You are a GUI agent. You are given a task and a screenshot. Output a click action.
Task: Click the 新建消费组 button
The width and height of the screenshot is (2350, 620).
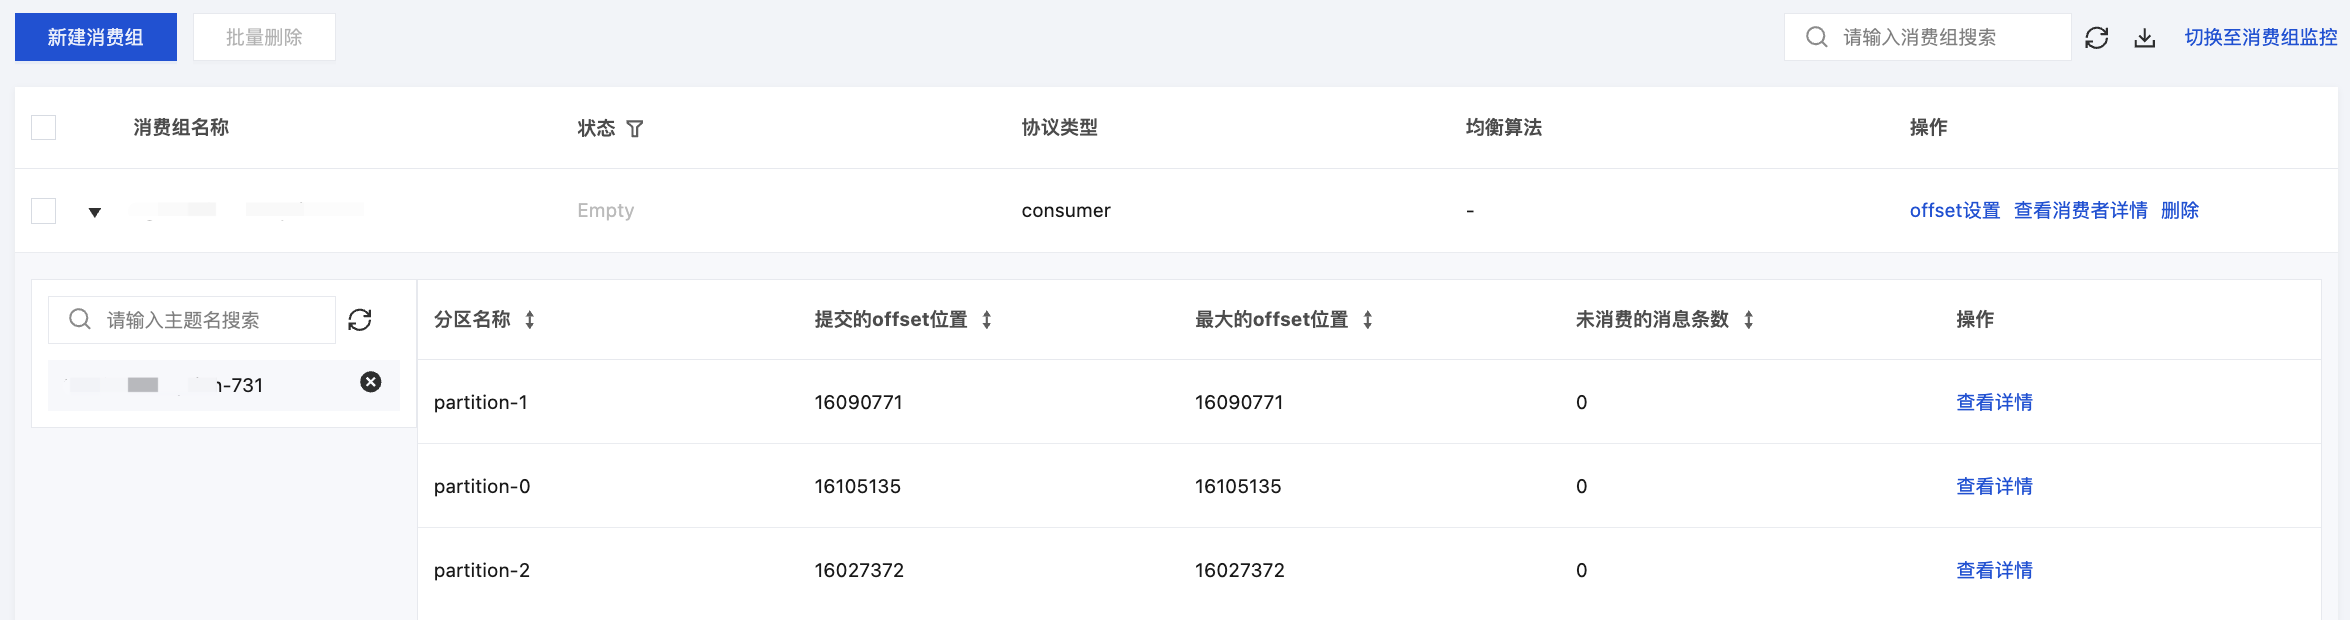(x=96, y=37)
